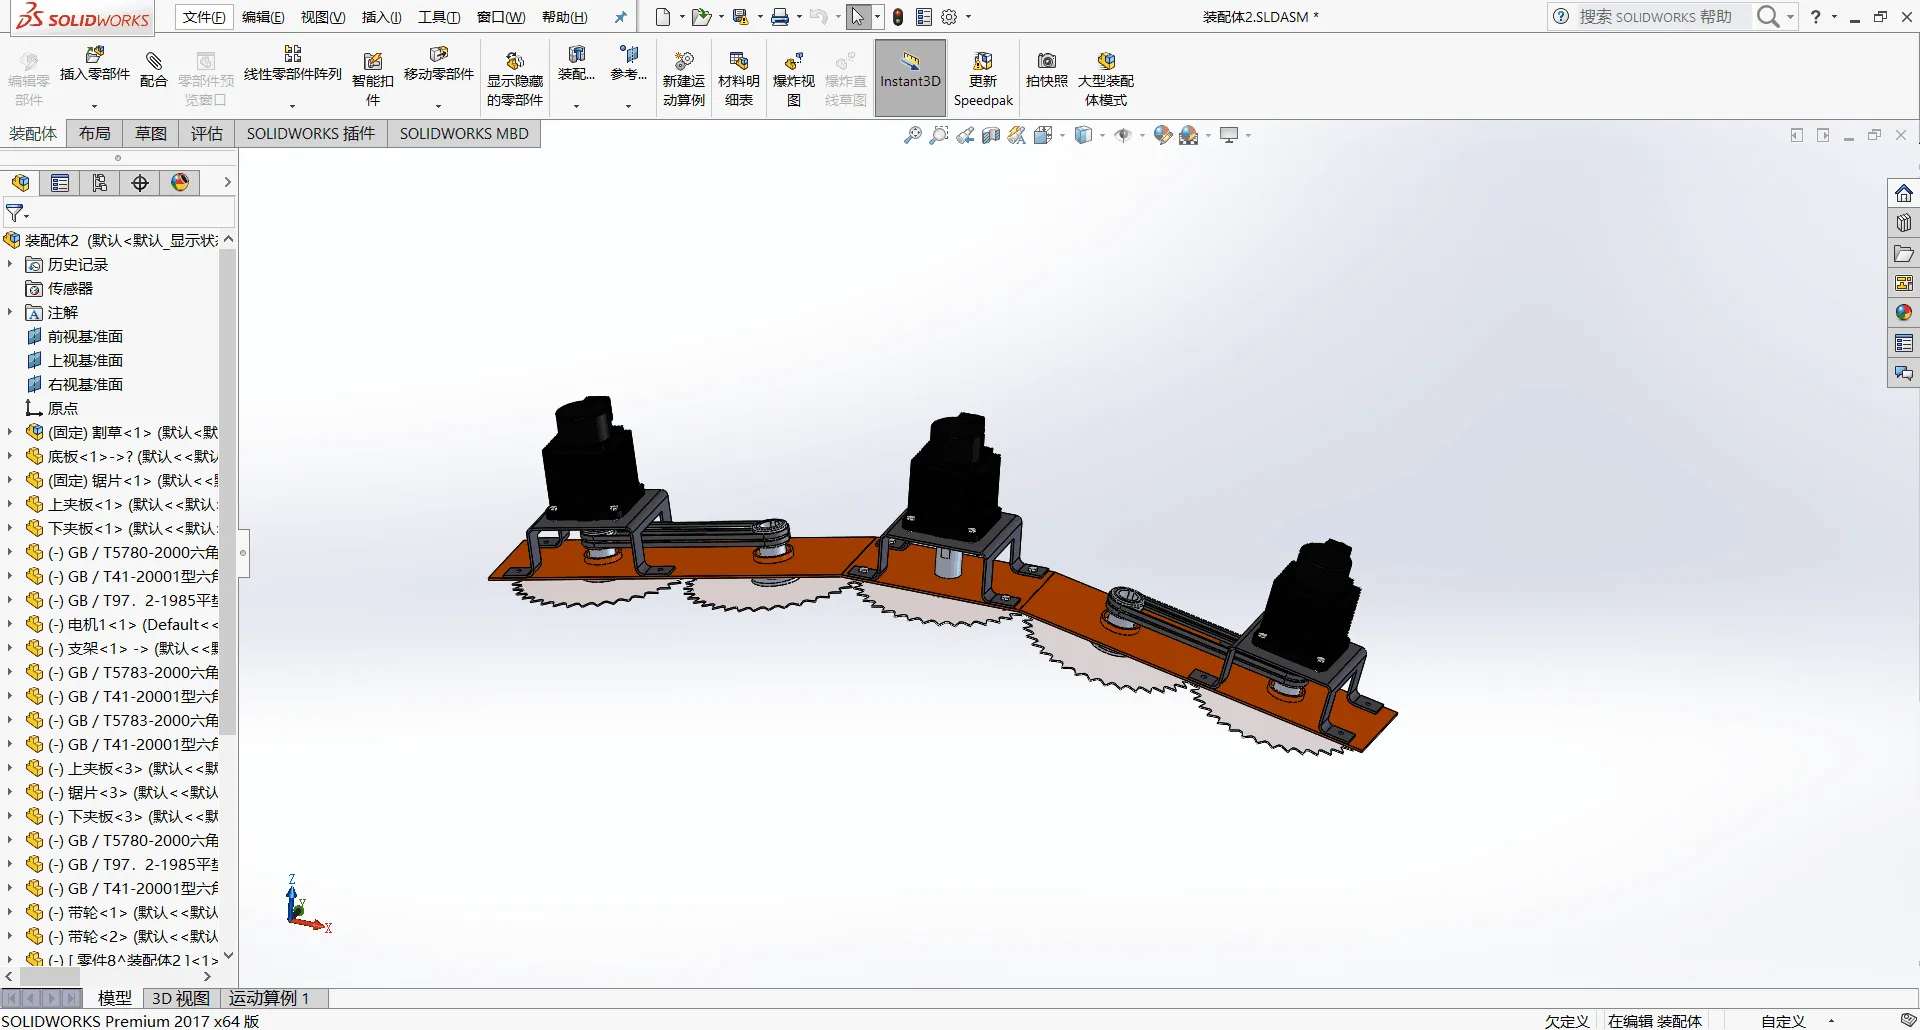Open the ConfigurationManager tab icon
Viewport: 1920px width, 1030px height.
click(100, 183)
